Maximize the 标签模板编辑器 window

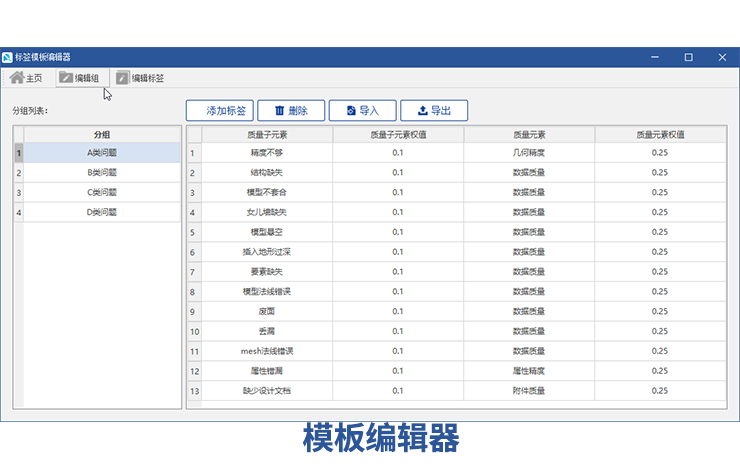688,57
